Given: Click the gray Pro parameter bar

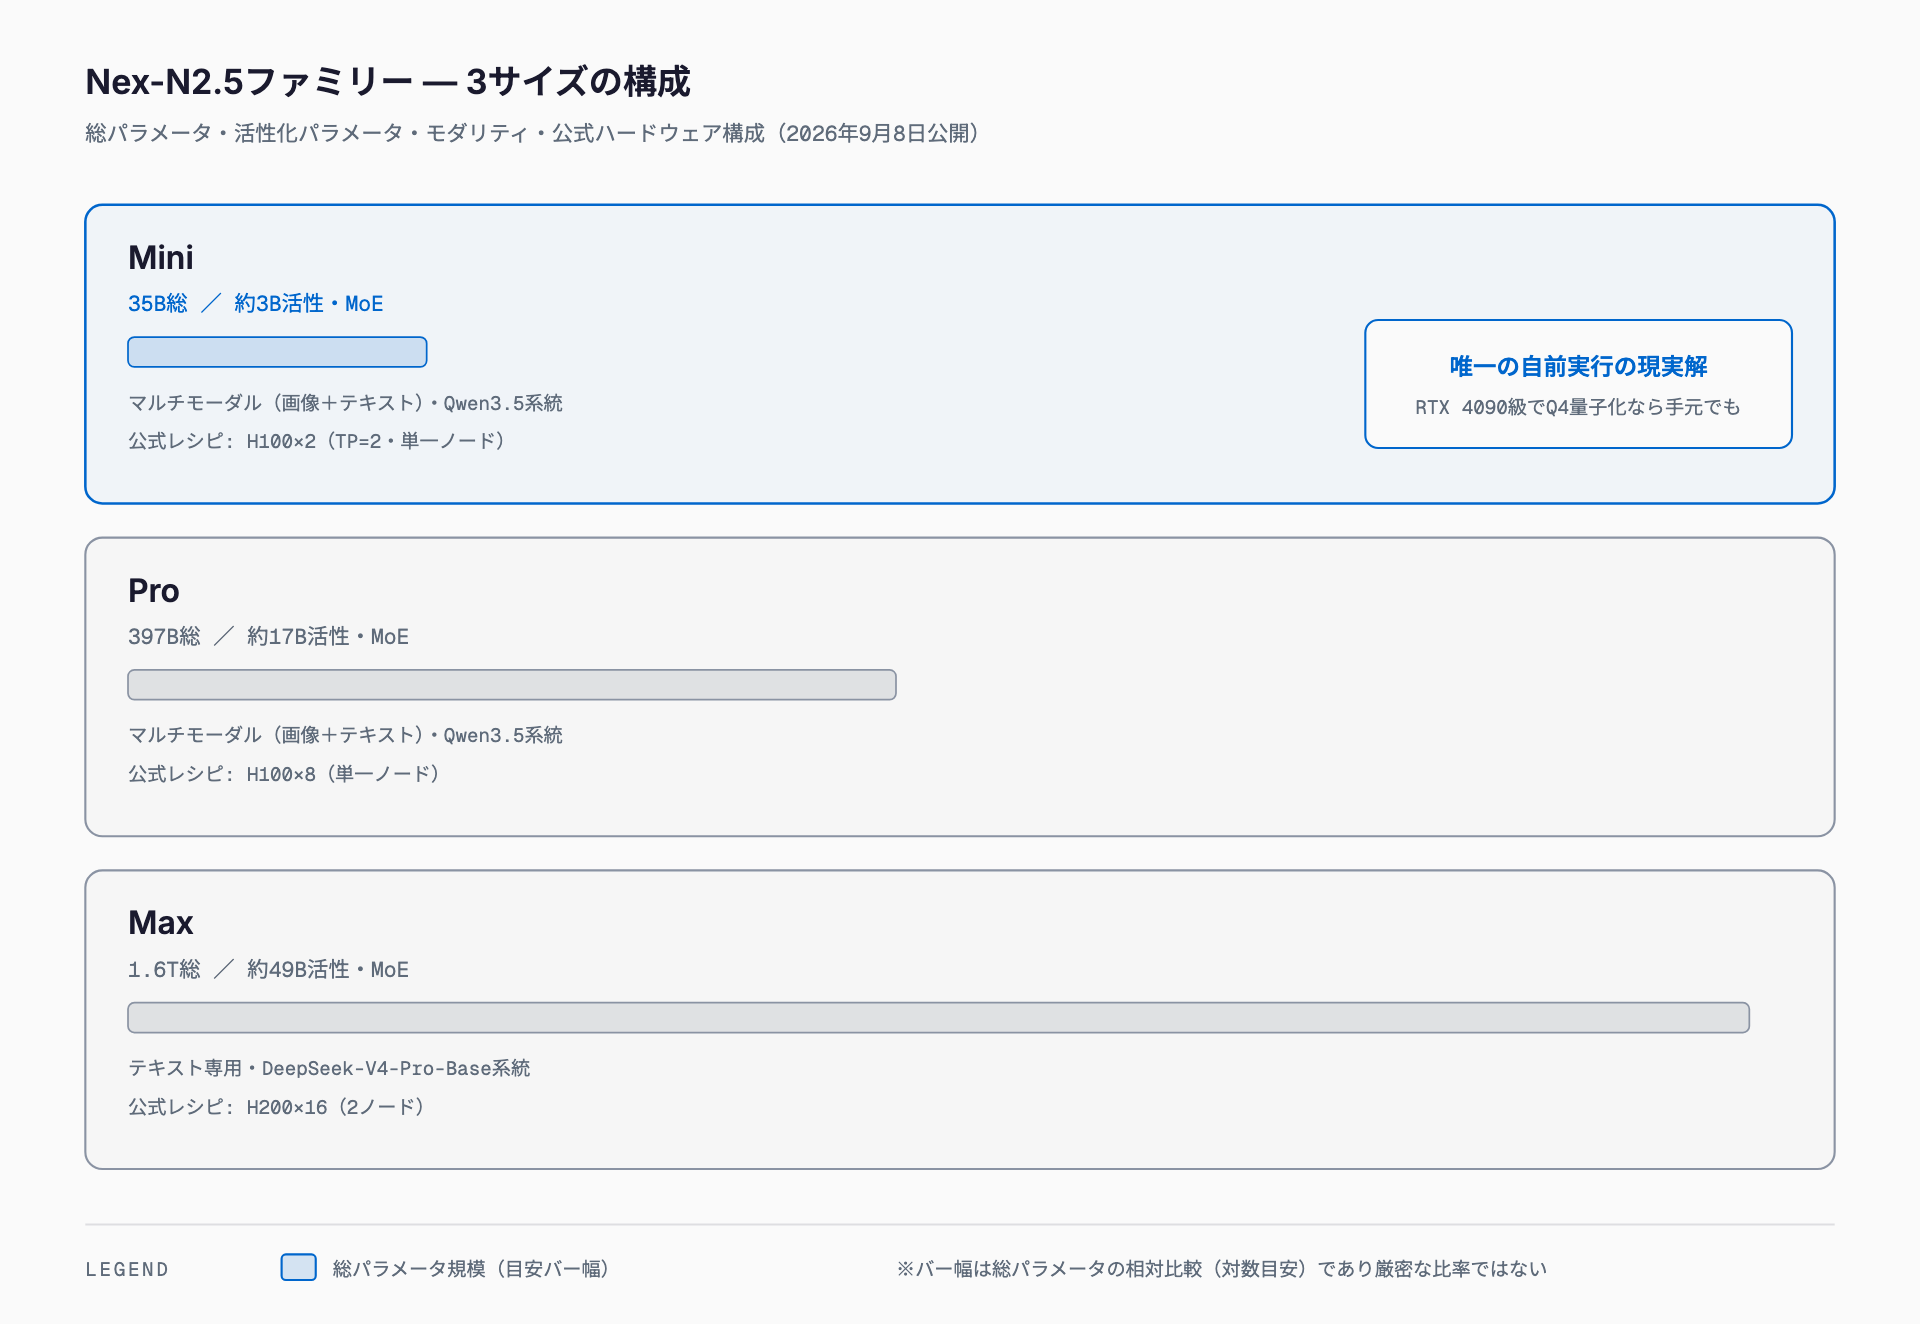Looking at the screenshot, I should tap(512, 685).
